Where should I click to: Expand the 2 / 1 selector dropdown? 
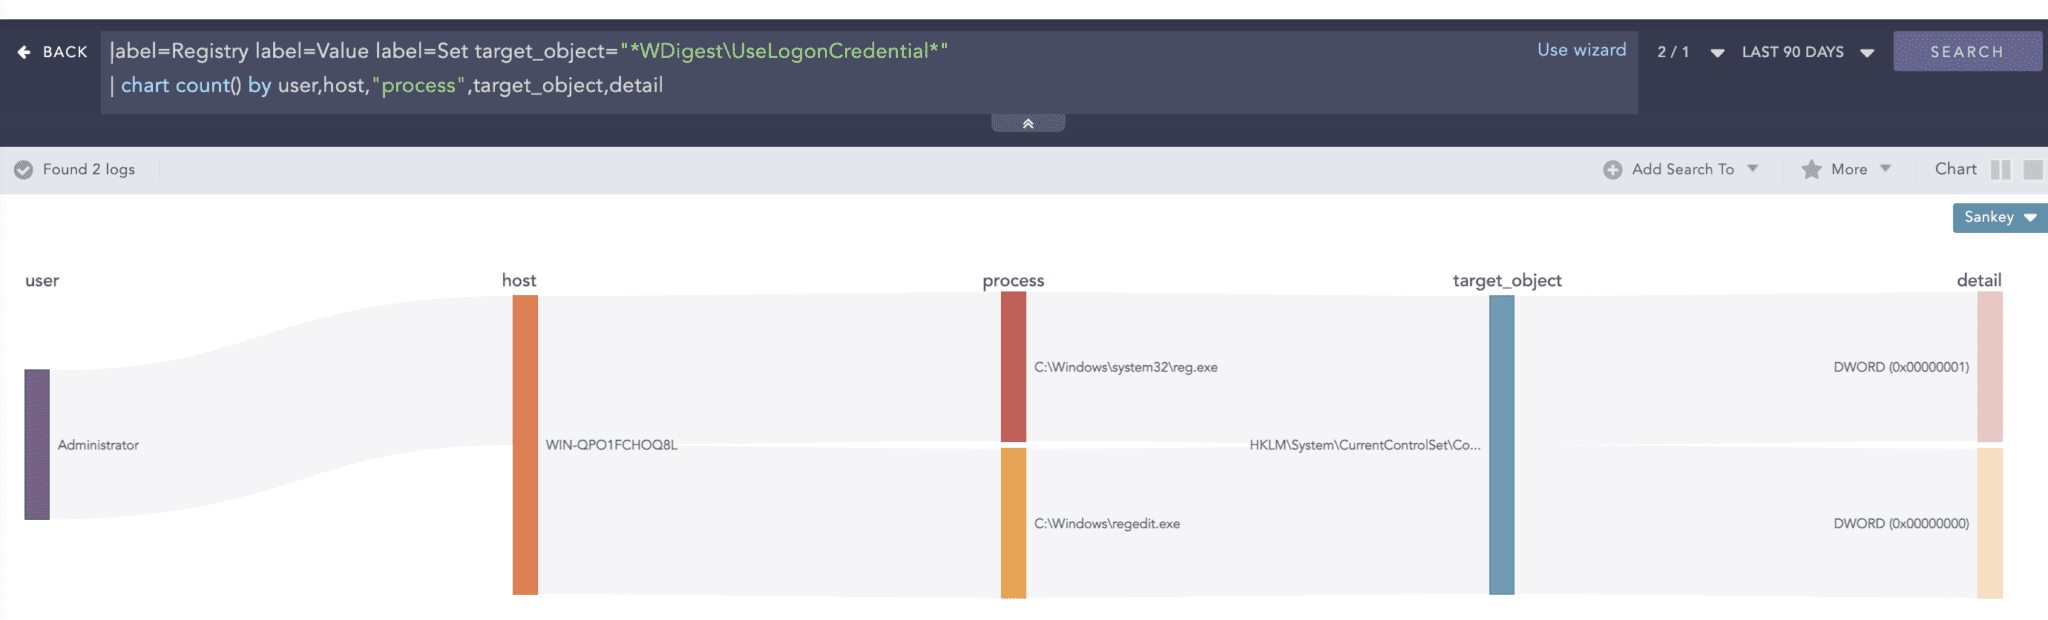[x=1717, y=53]
